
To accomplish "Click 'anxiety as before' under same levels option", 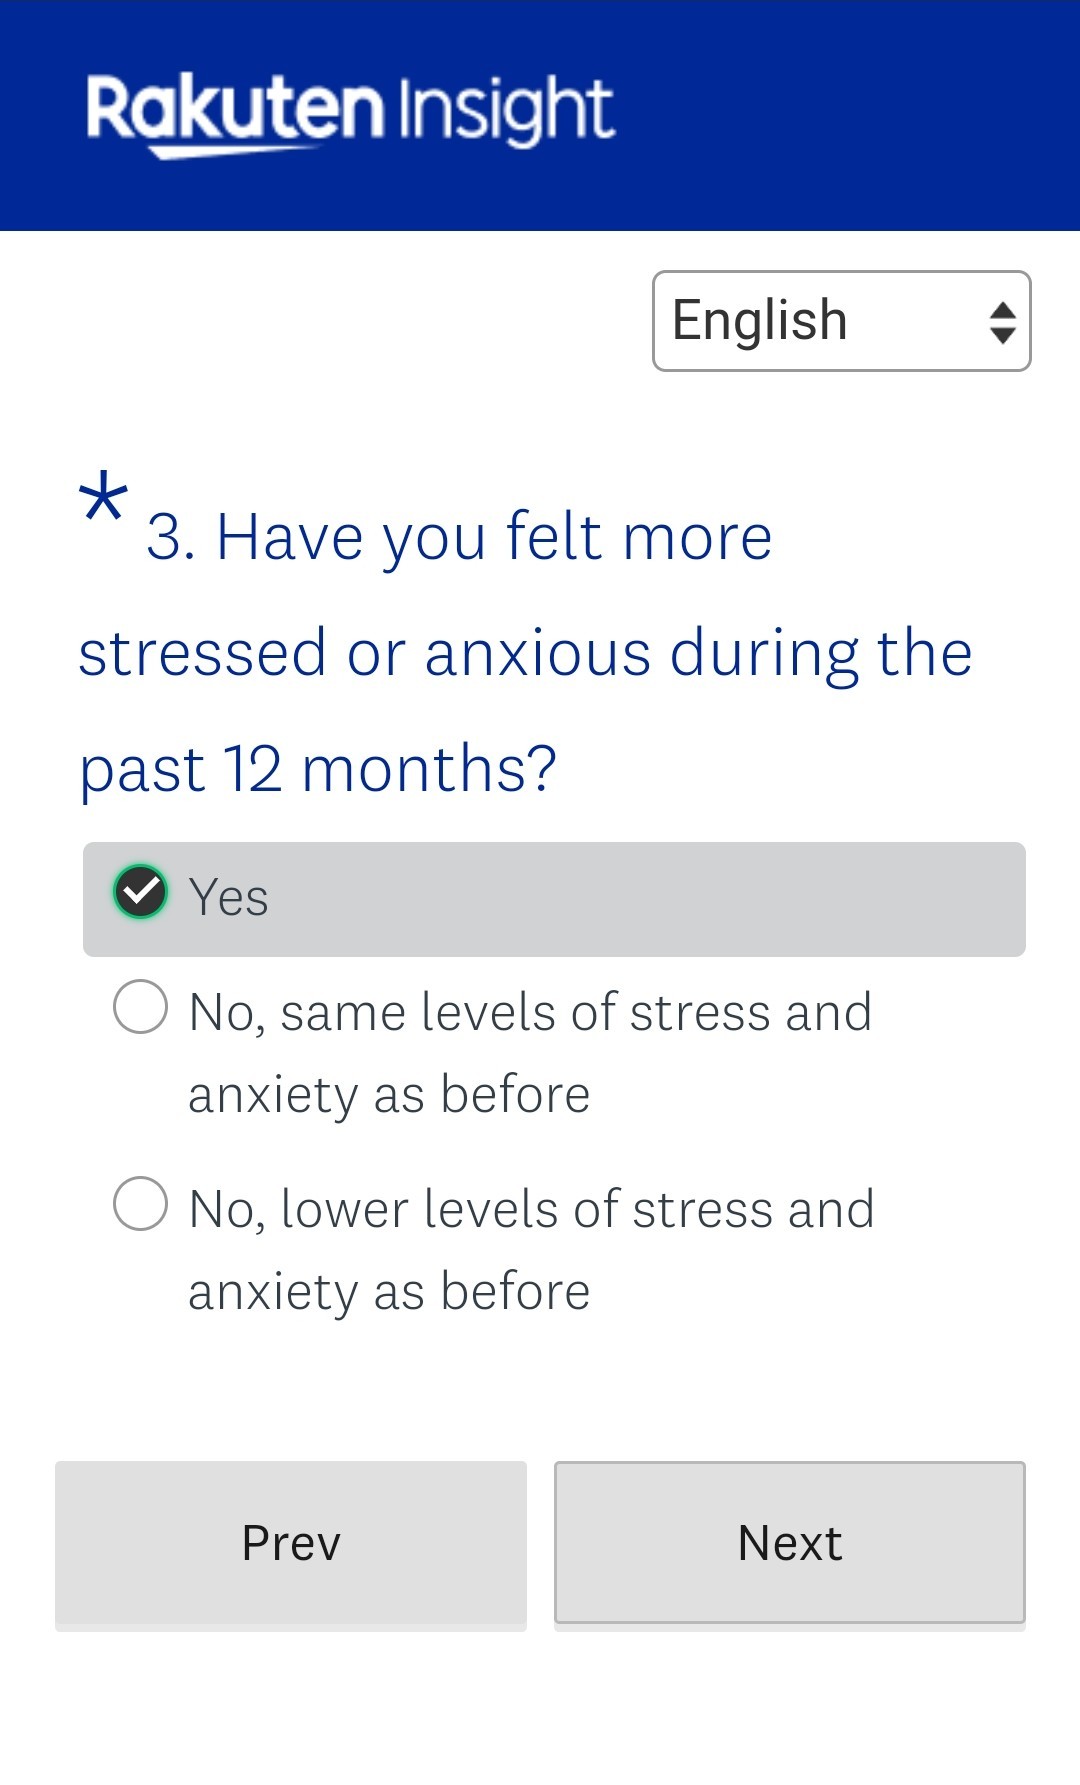I will 390,1095.
